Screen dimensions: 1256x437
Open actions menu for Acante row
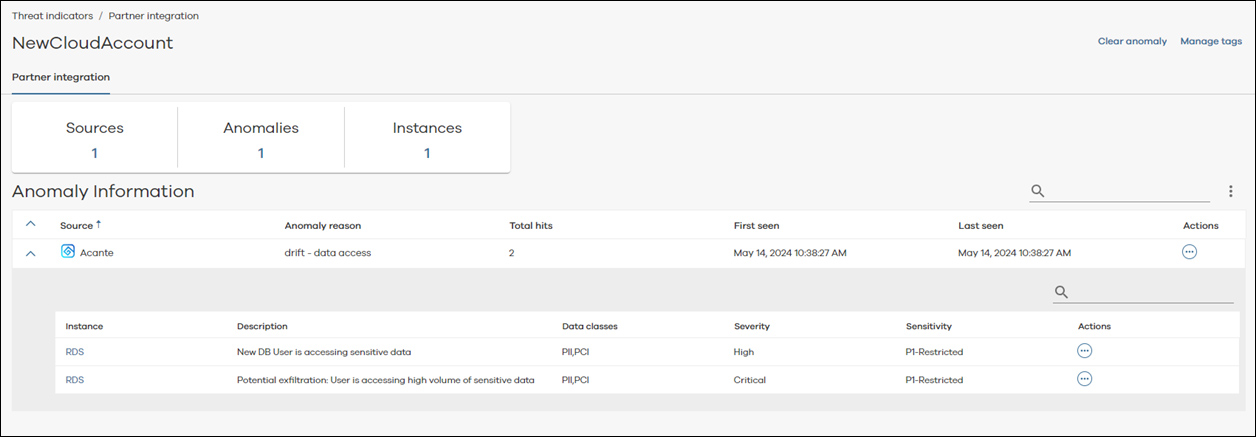pyautogui.click(x=1189, y=252)
